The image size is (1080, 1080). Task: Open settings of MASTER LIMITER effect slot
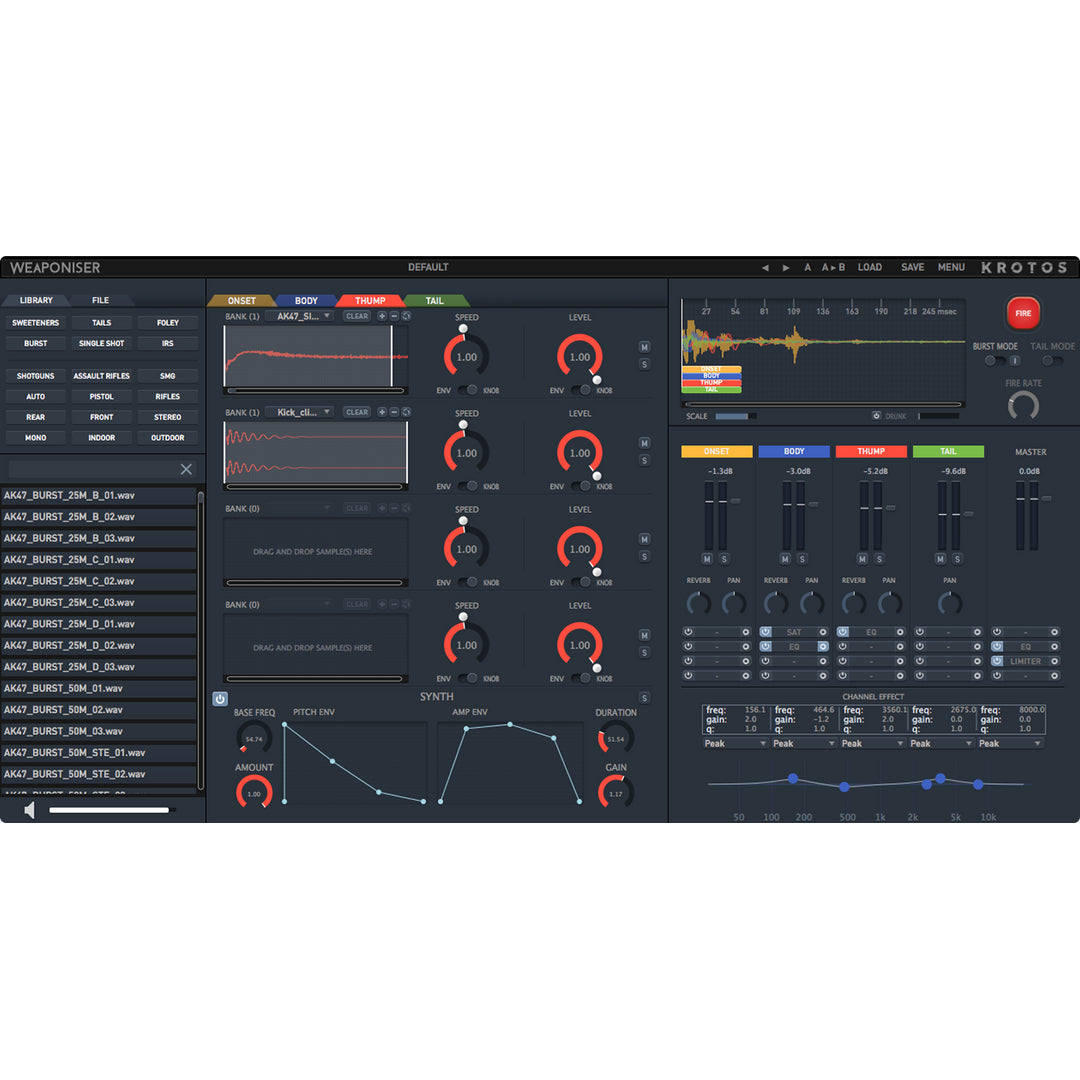tap(1054, 661)
